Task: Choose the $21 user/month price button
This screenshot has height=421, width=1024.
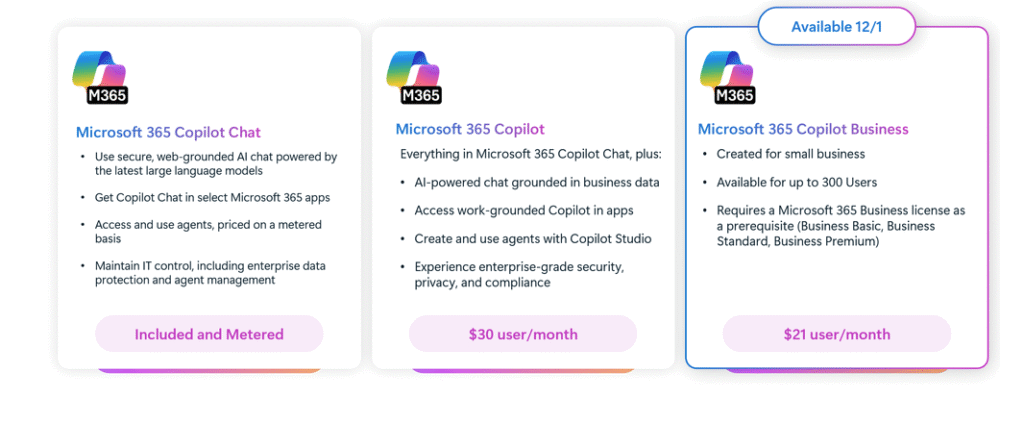Action: (x=836, y=334)
